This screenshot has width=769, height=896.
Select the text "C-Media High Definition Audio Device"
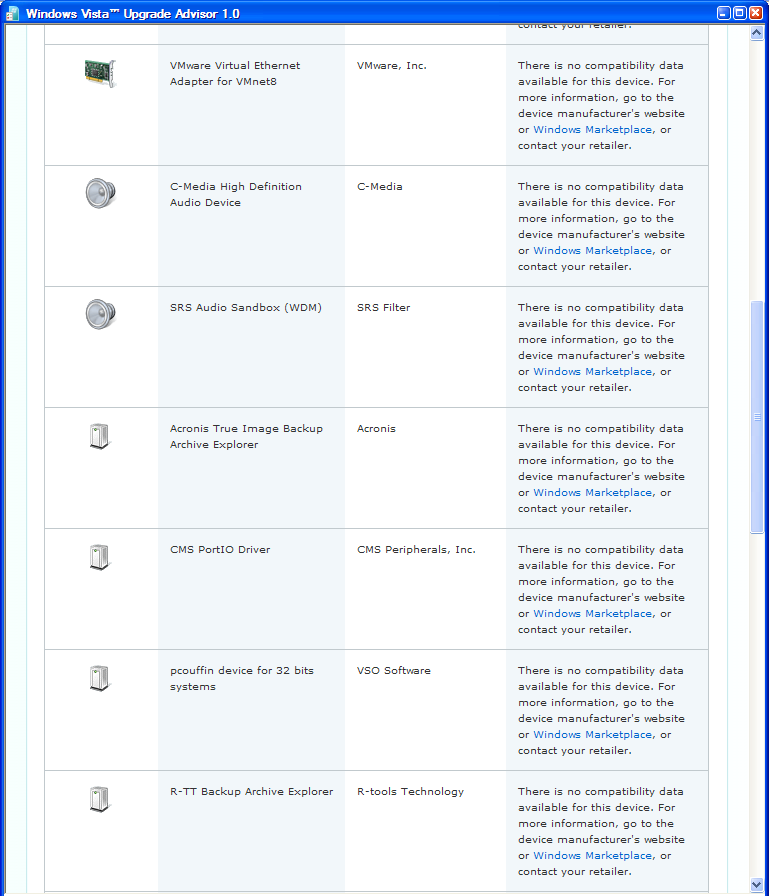click(235, 195)
